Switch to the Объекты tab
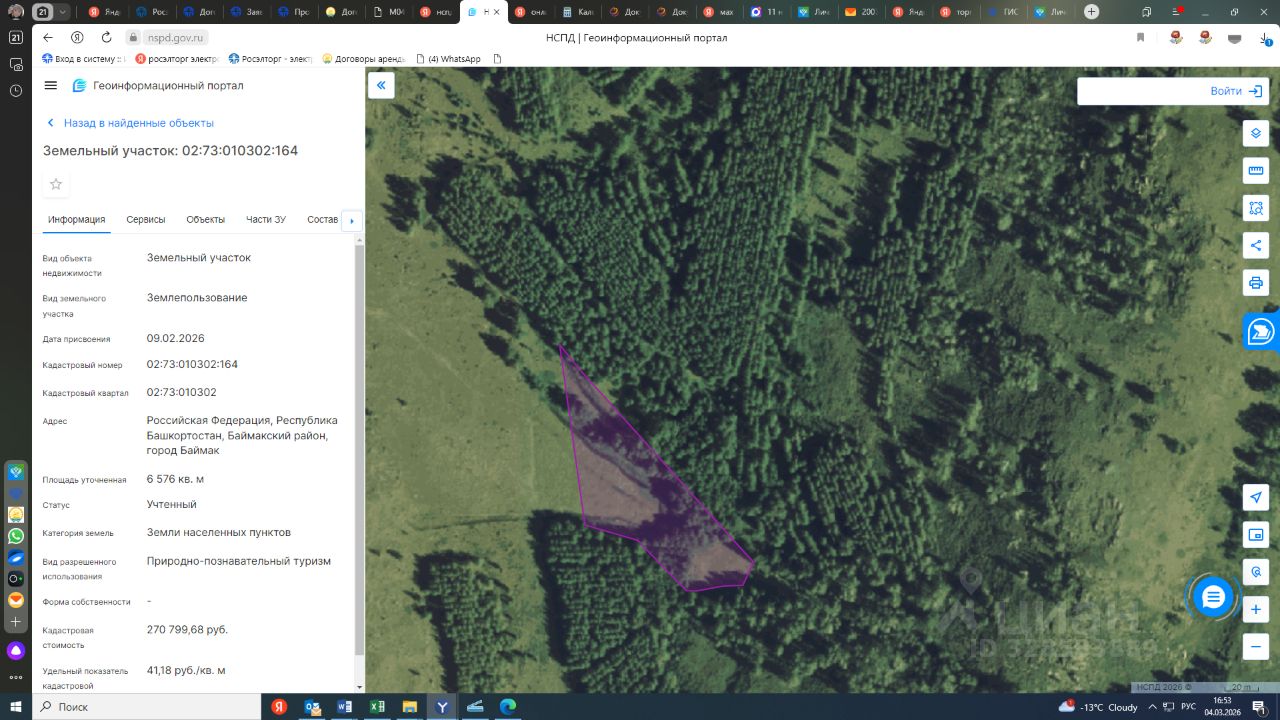The height and width of the screenshot is (720, 1280). [x=205, y=220]
